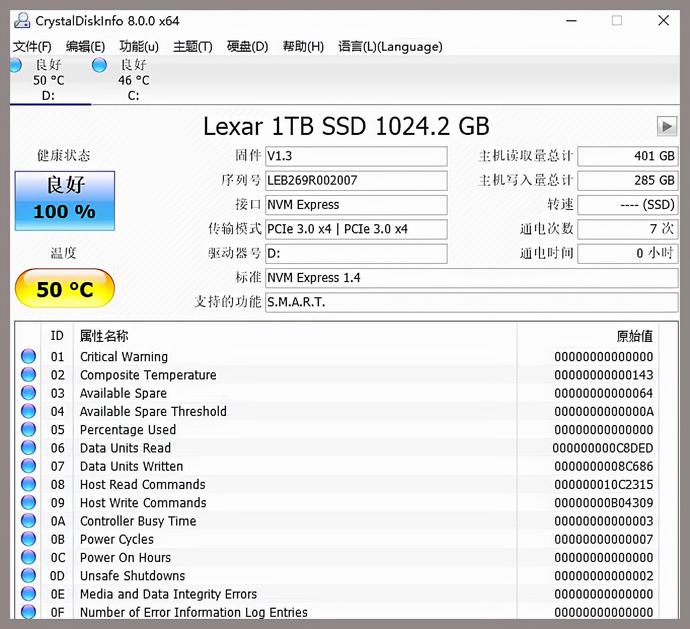The width and height of the screenshot is (690, 629).
Task: Click status icon of Power On Hours row
Action: tap(29, 557)
